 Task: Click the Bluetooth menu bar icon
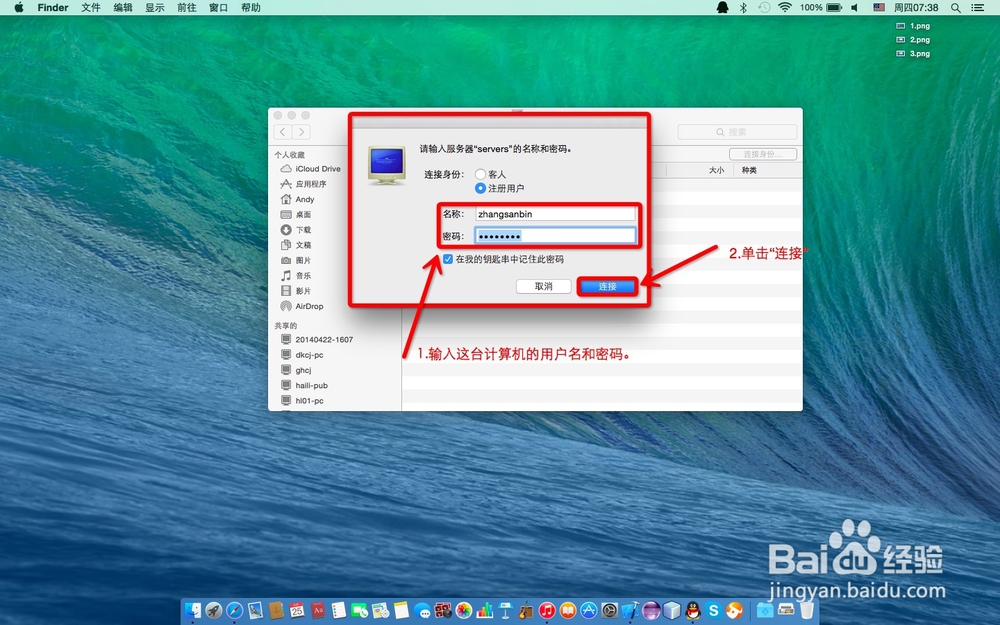tap(743, 8)
